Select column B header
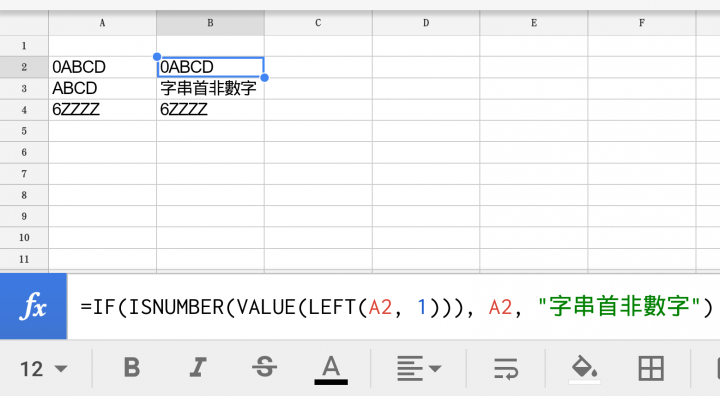 [x=210, y=23]
